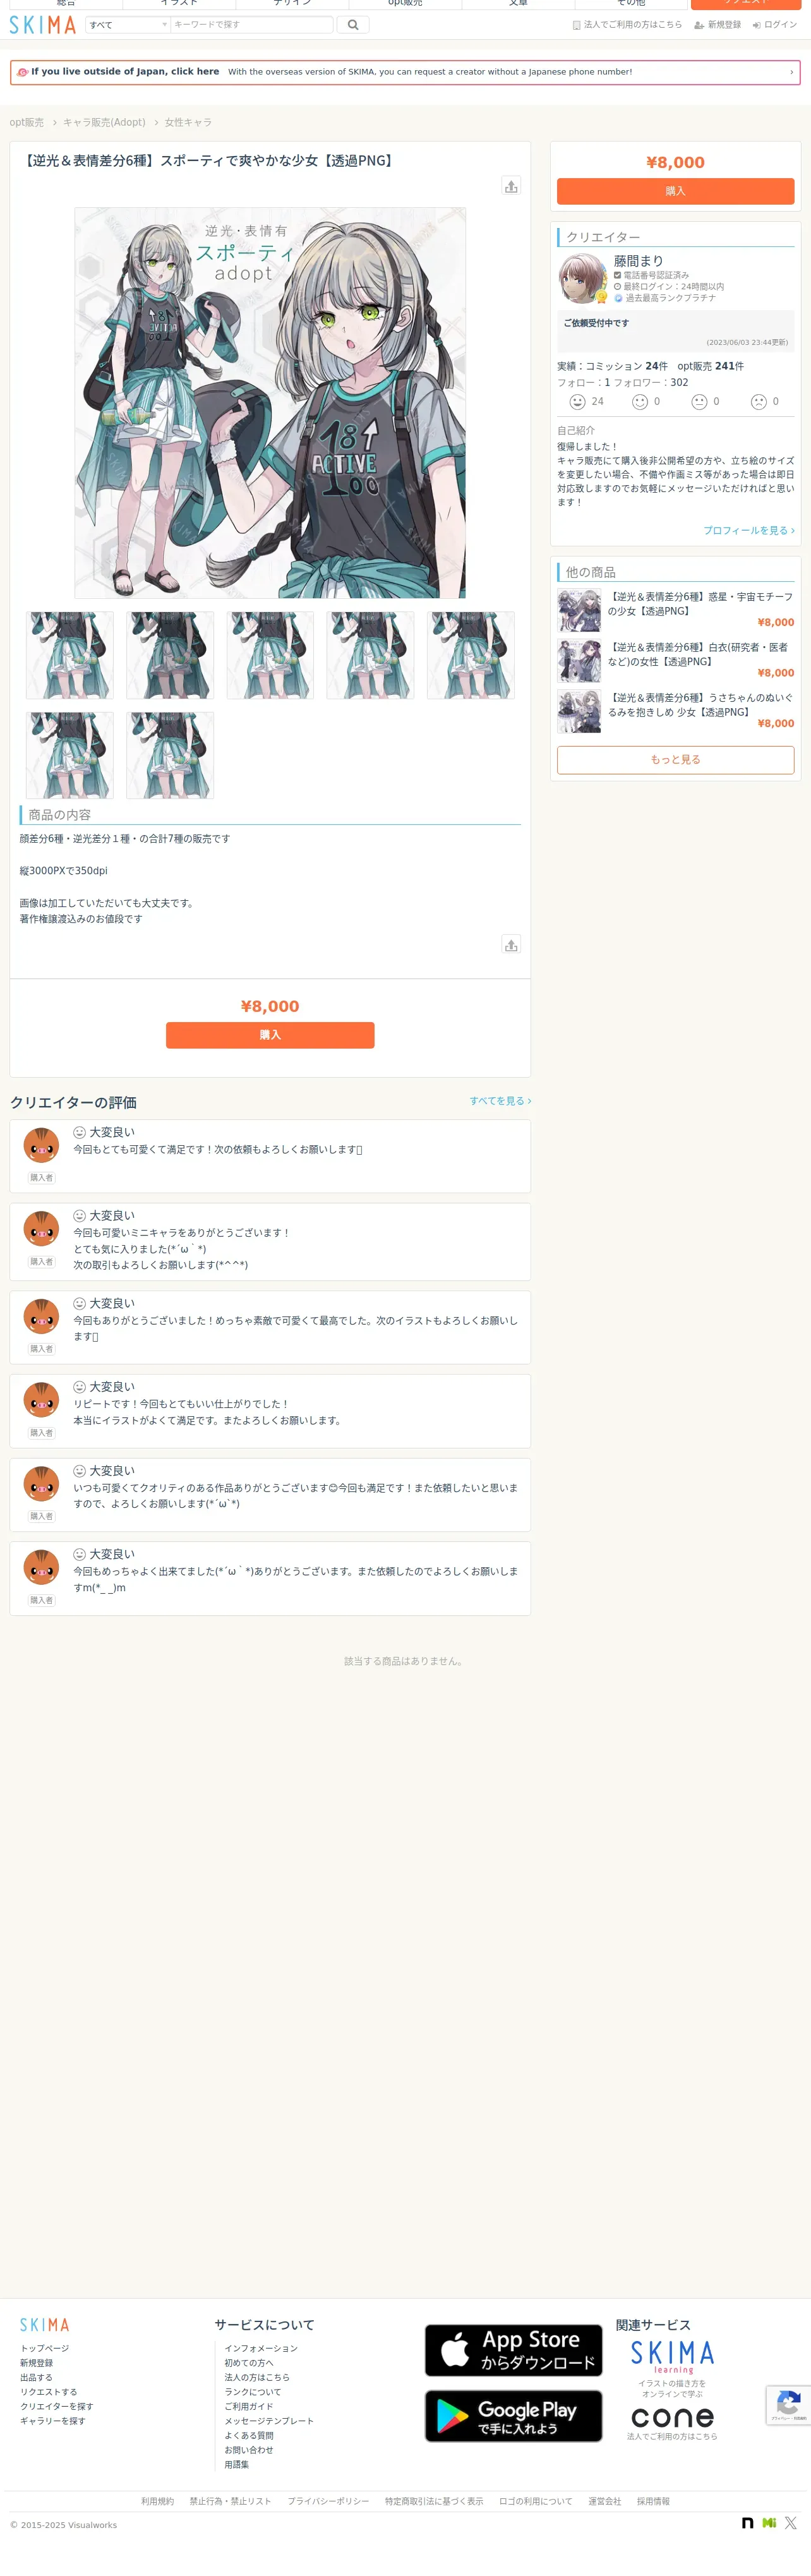Open 法人でご利用の方はこちら in header
This screenshot has width=811, height=2576.
(627, 25)
